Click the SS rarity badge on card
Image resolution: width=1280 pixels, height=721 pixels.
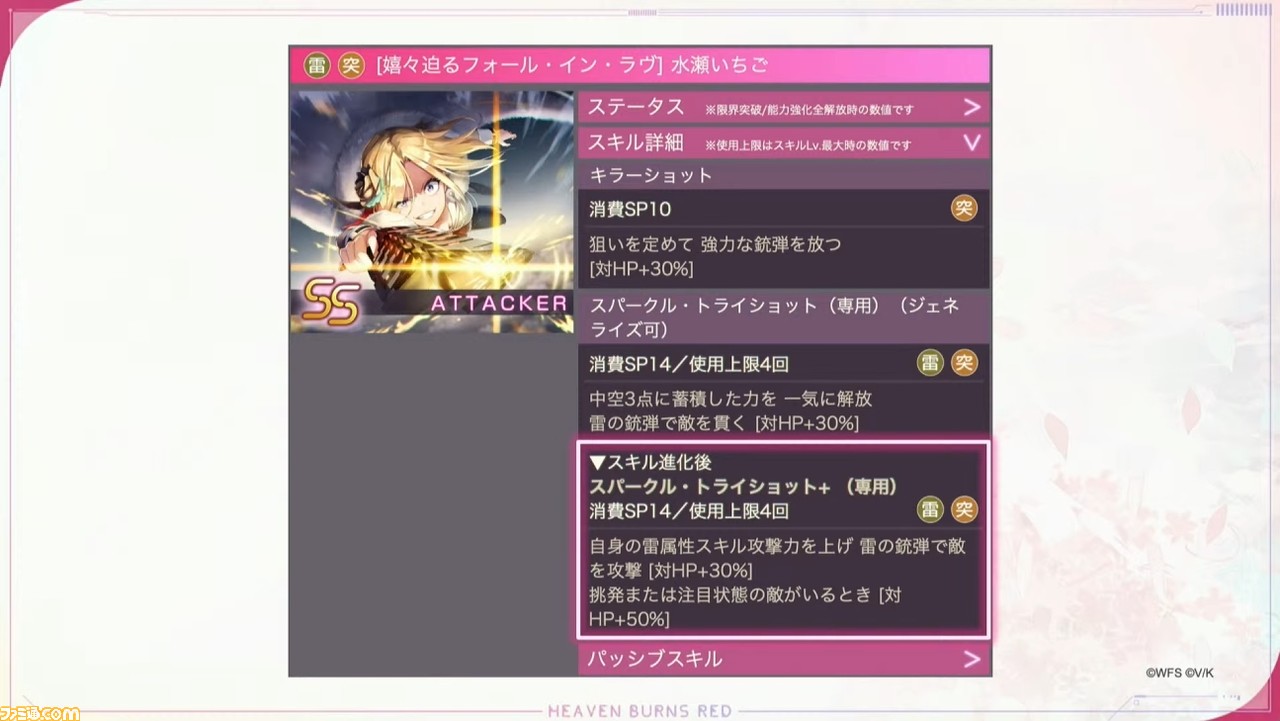coord(330,301)
